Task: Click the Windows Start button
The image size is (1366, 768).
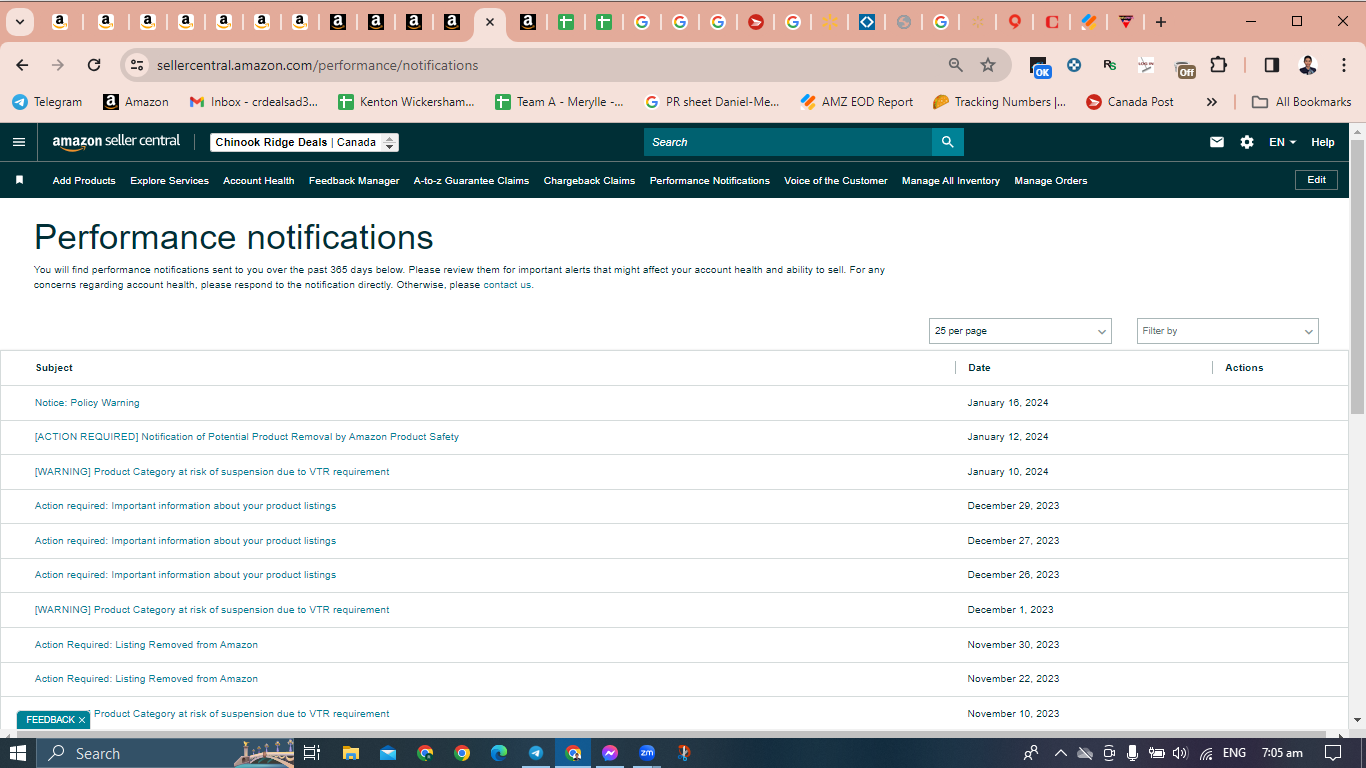Action: (x=17, y=753)
